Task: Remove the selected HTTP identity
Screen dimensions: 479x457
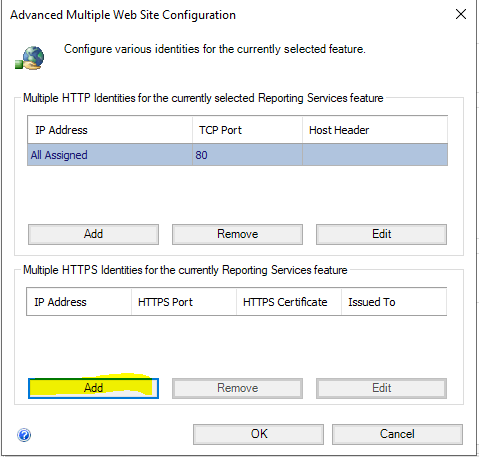Action: [x=237, y=234]
